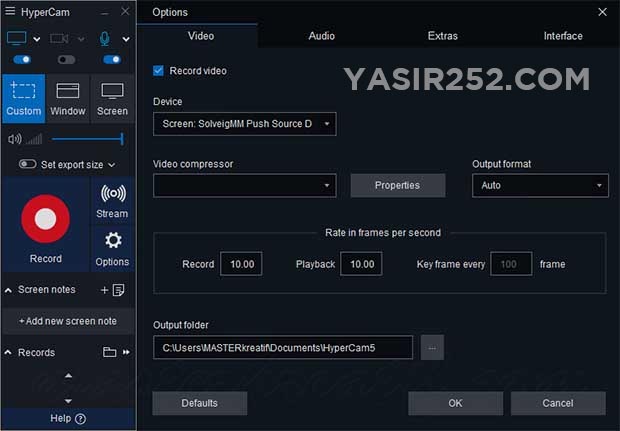
Task: Click the Playback frame rate field
Action: [361, 264]
